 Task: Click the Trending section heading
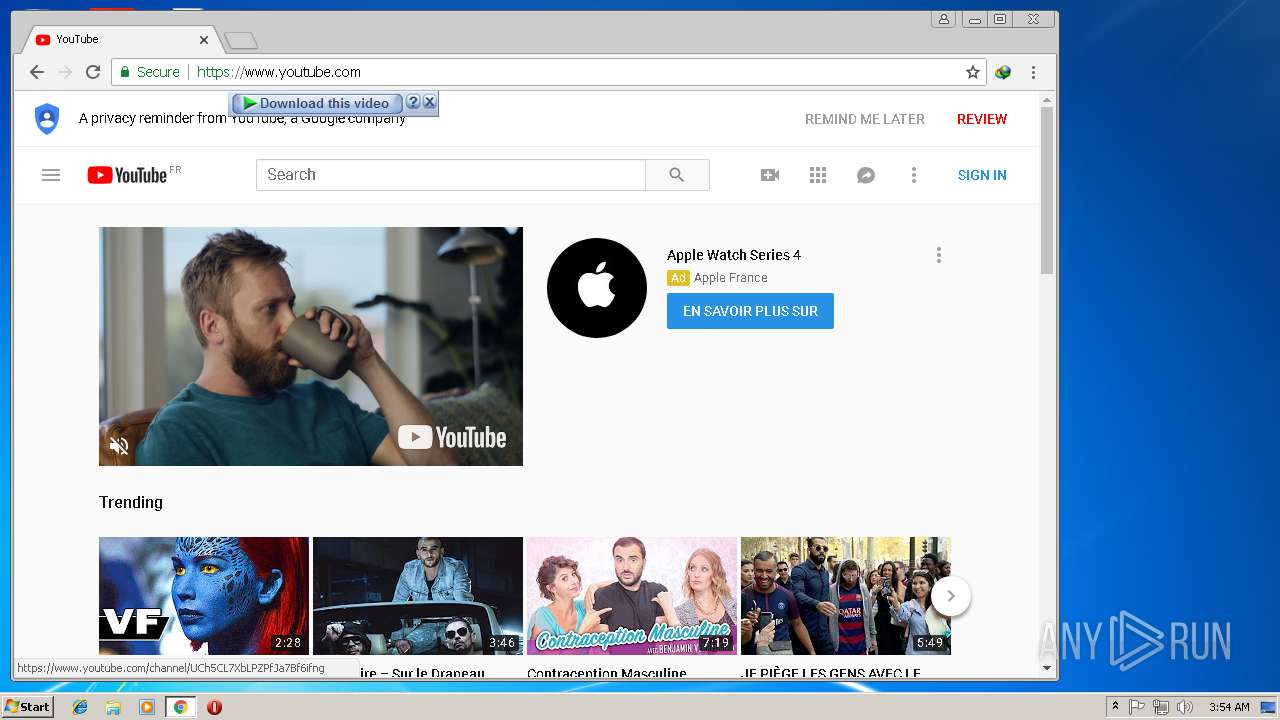pyautogui.click(x=131, y=502)
